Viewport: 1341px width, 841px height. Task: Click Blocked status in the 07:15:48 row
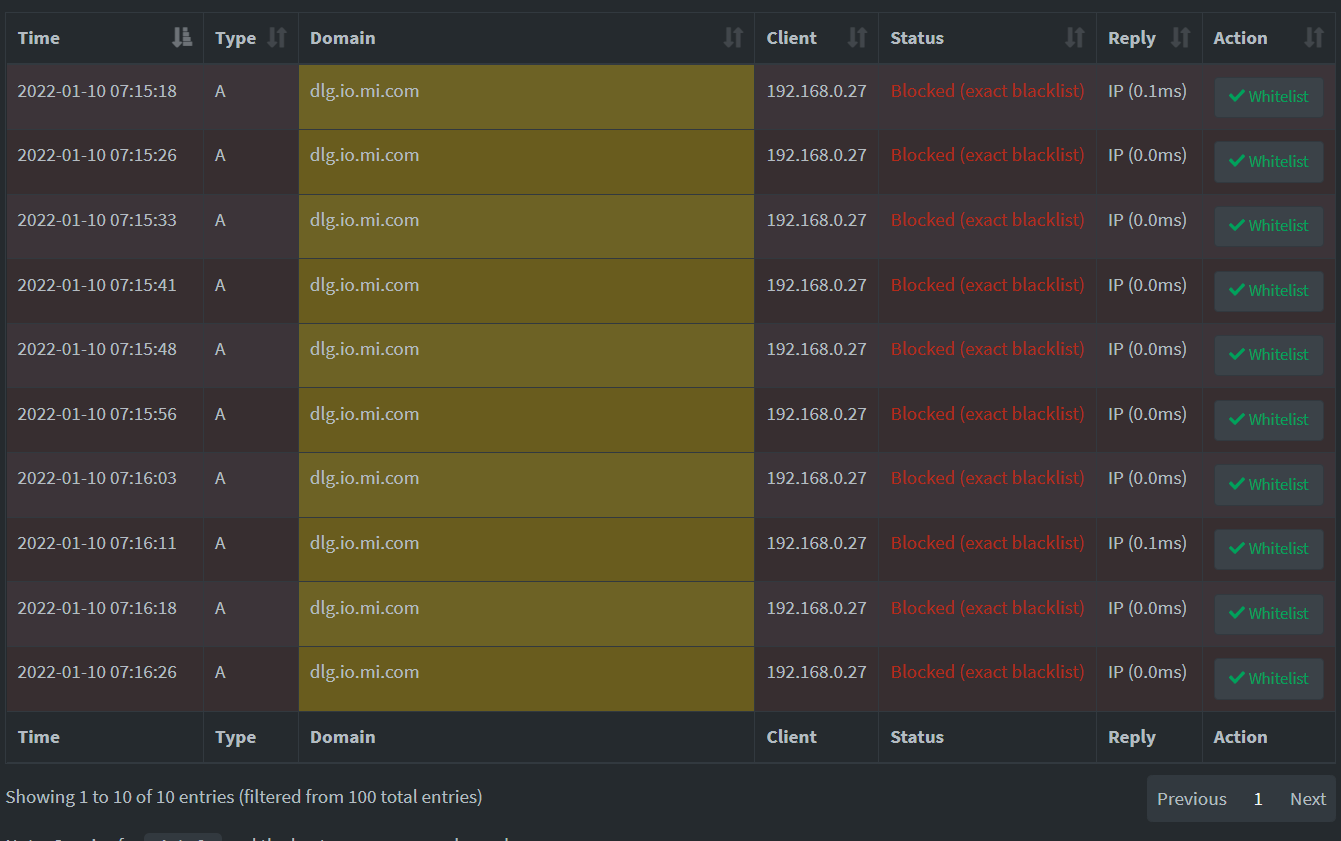click(987, 349)
